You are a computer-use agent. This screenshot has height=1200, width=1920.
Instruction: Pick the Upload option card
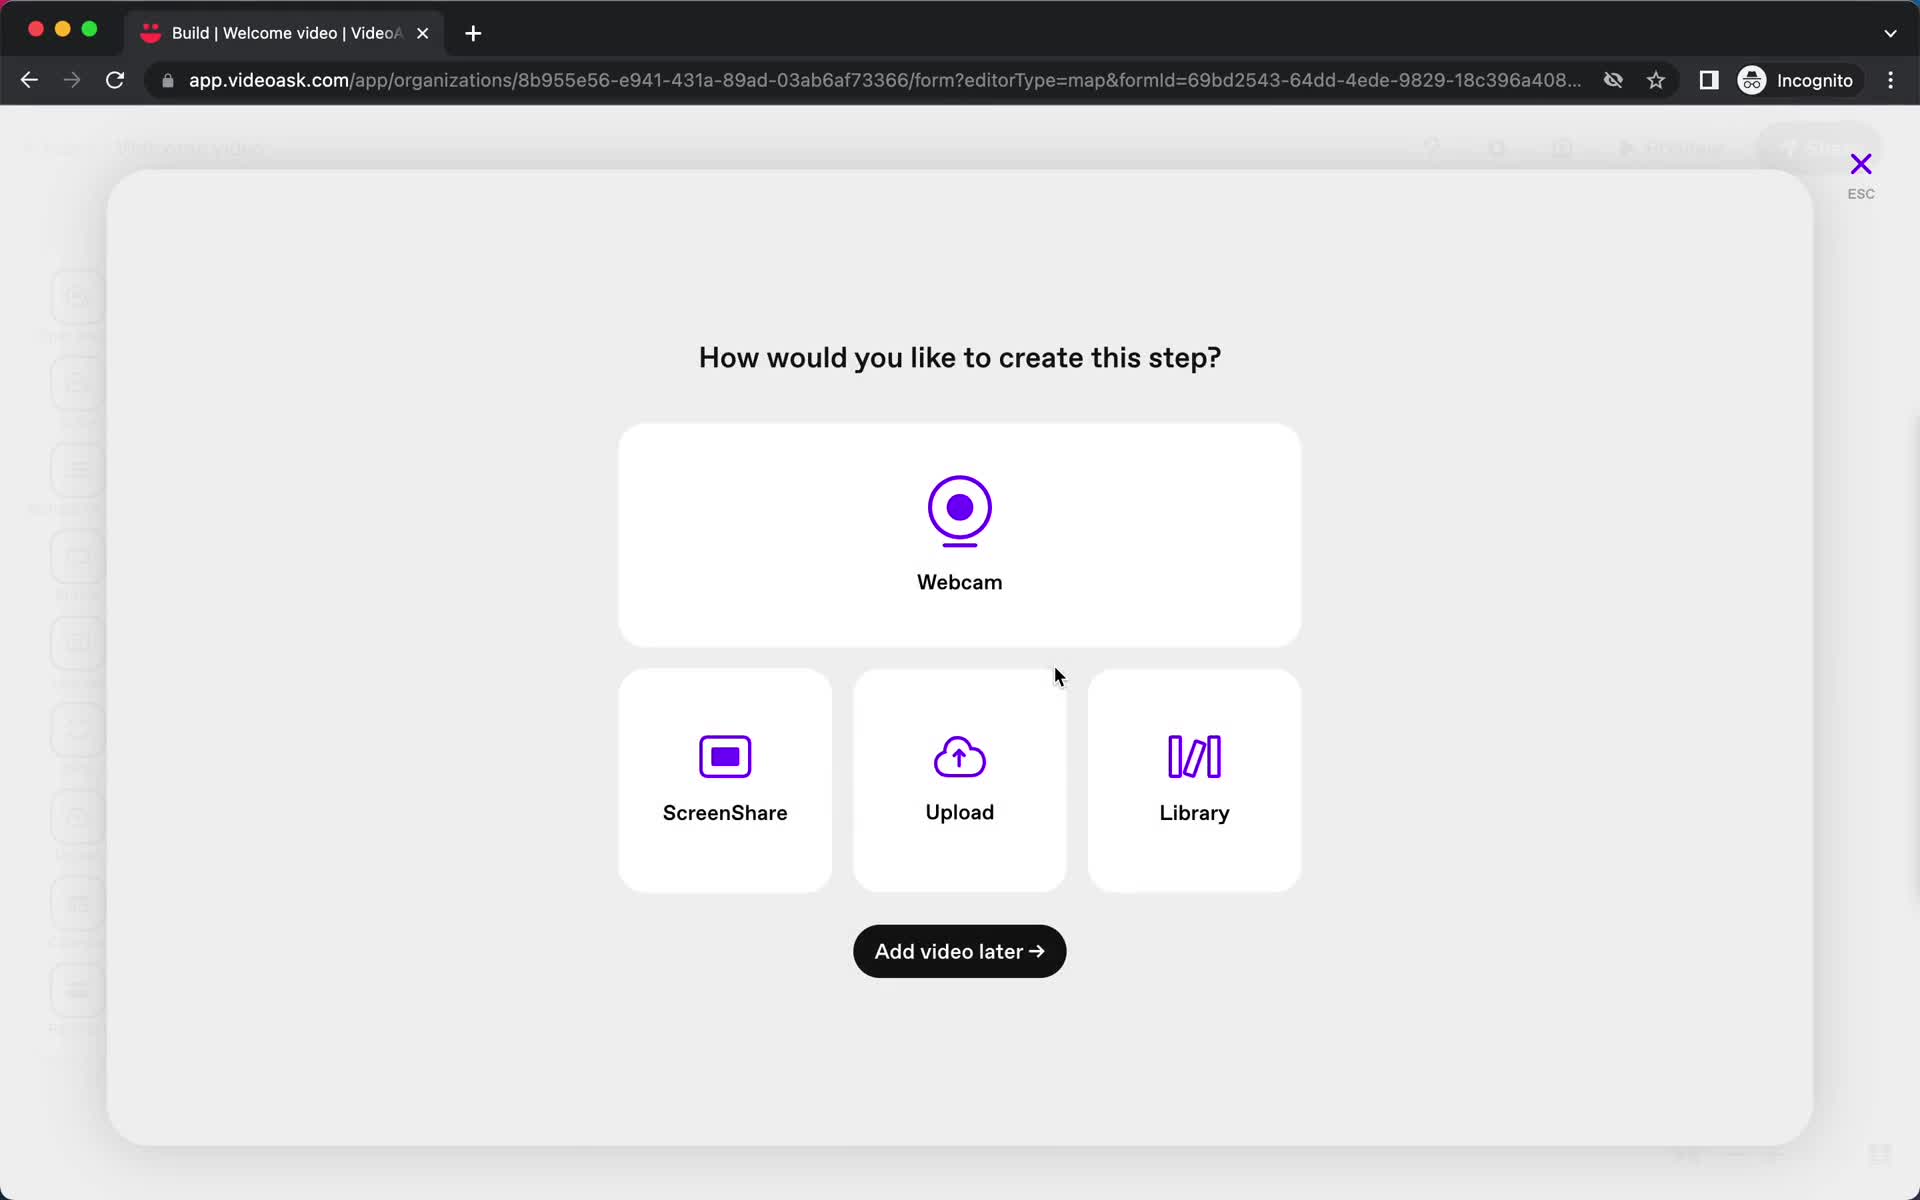click(x=959, y=780)
